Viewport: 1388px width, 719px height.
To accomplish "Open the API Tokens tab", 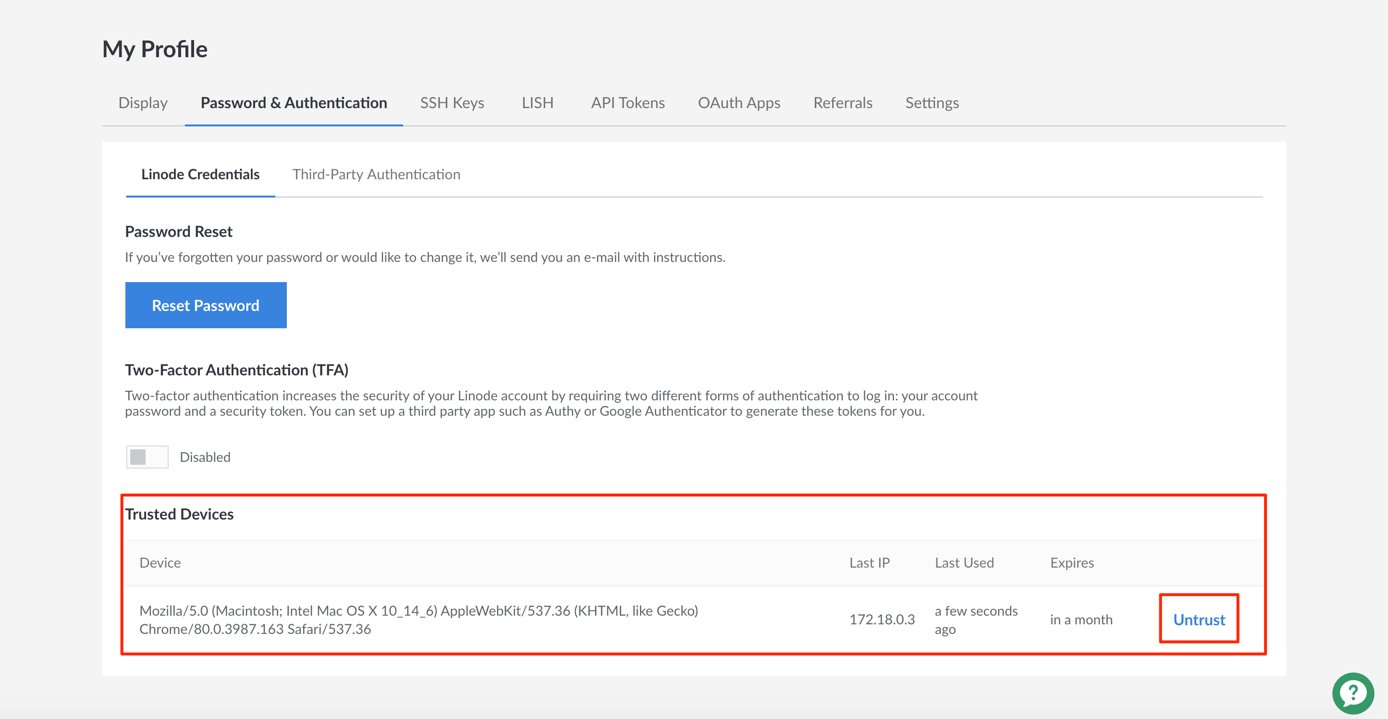I will [x=628, y=103].
